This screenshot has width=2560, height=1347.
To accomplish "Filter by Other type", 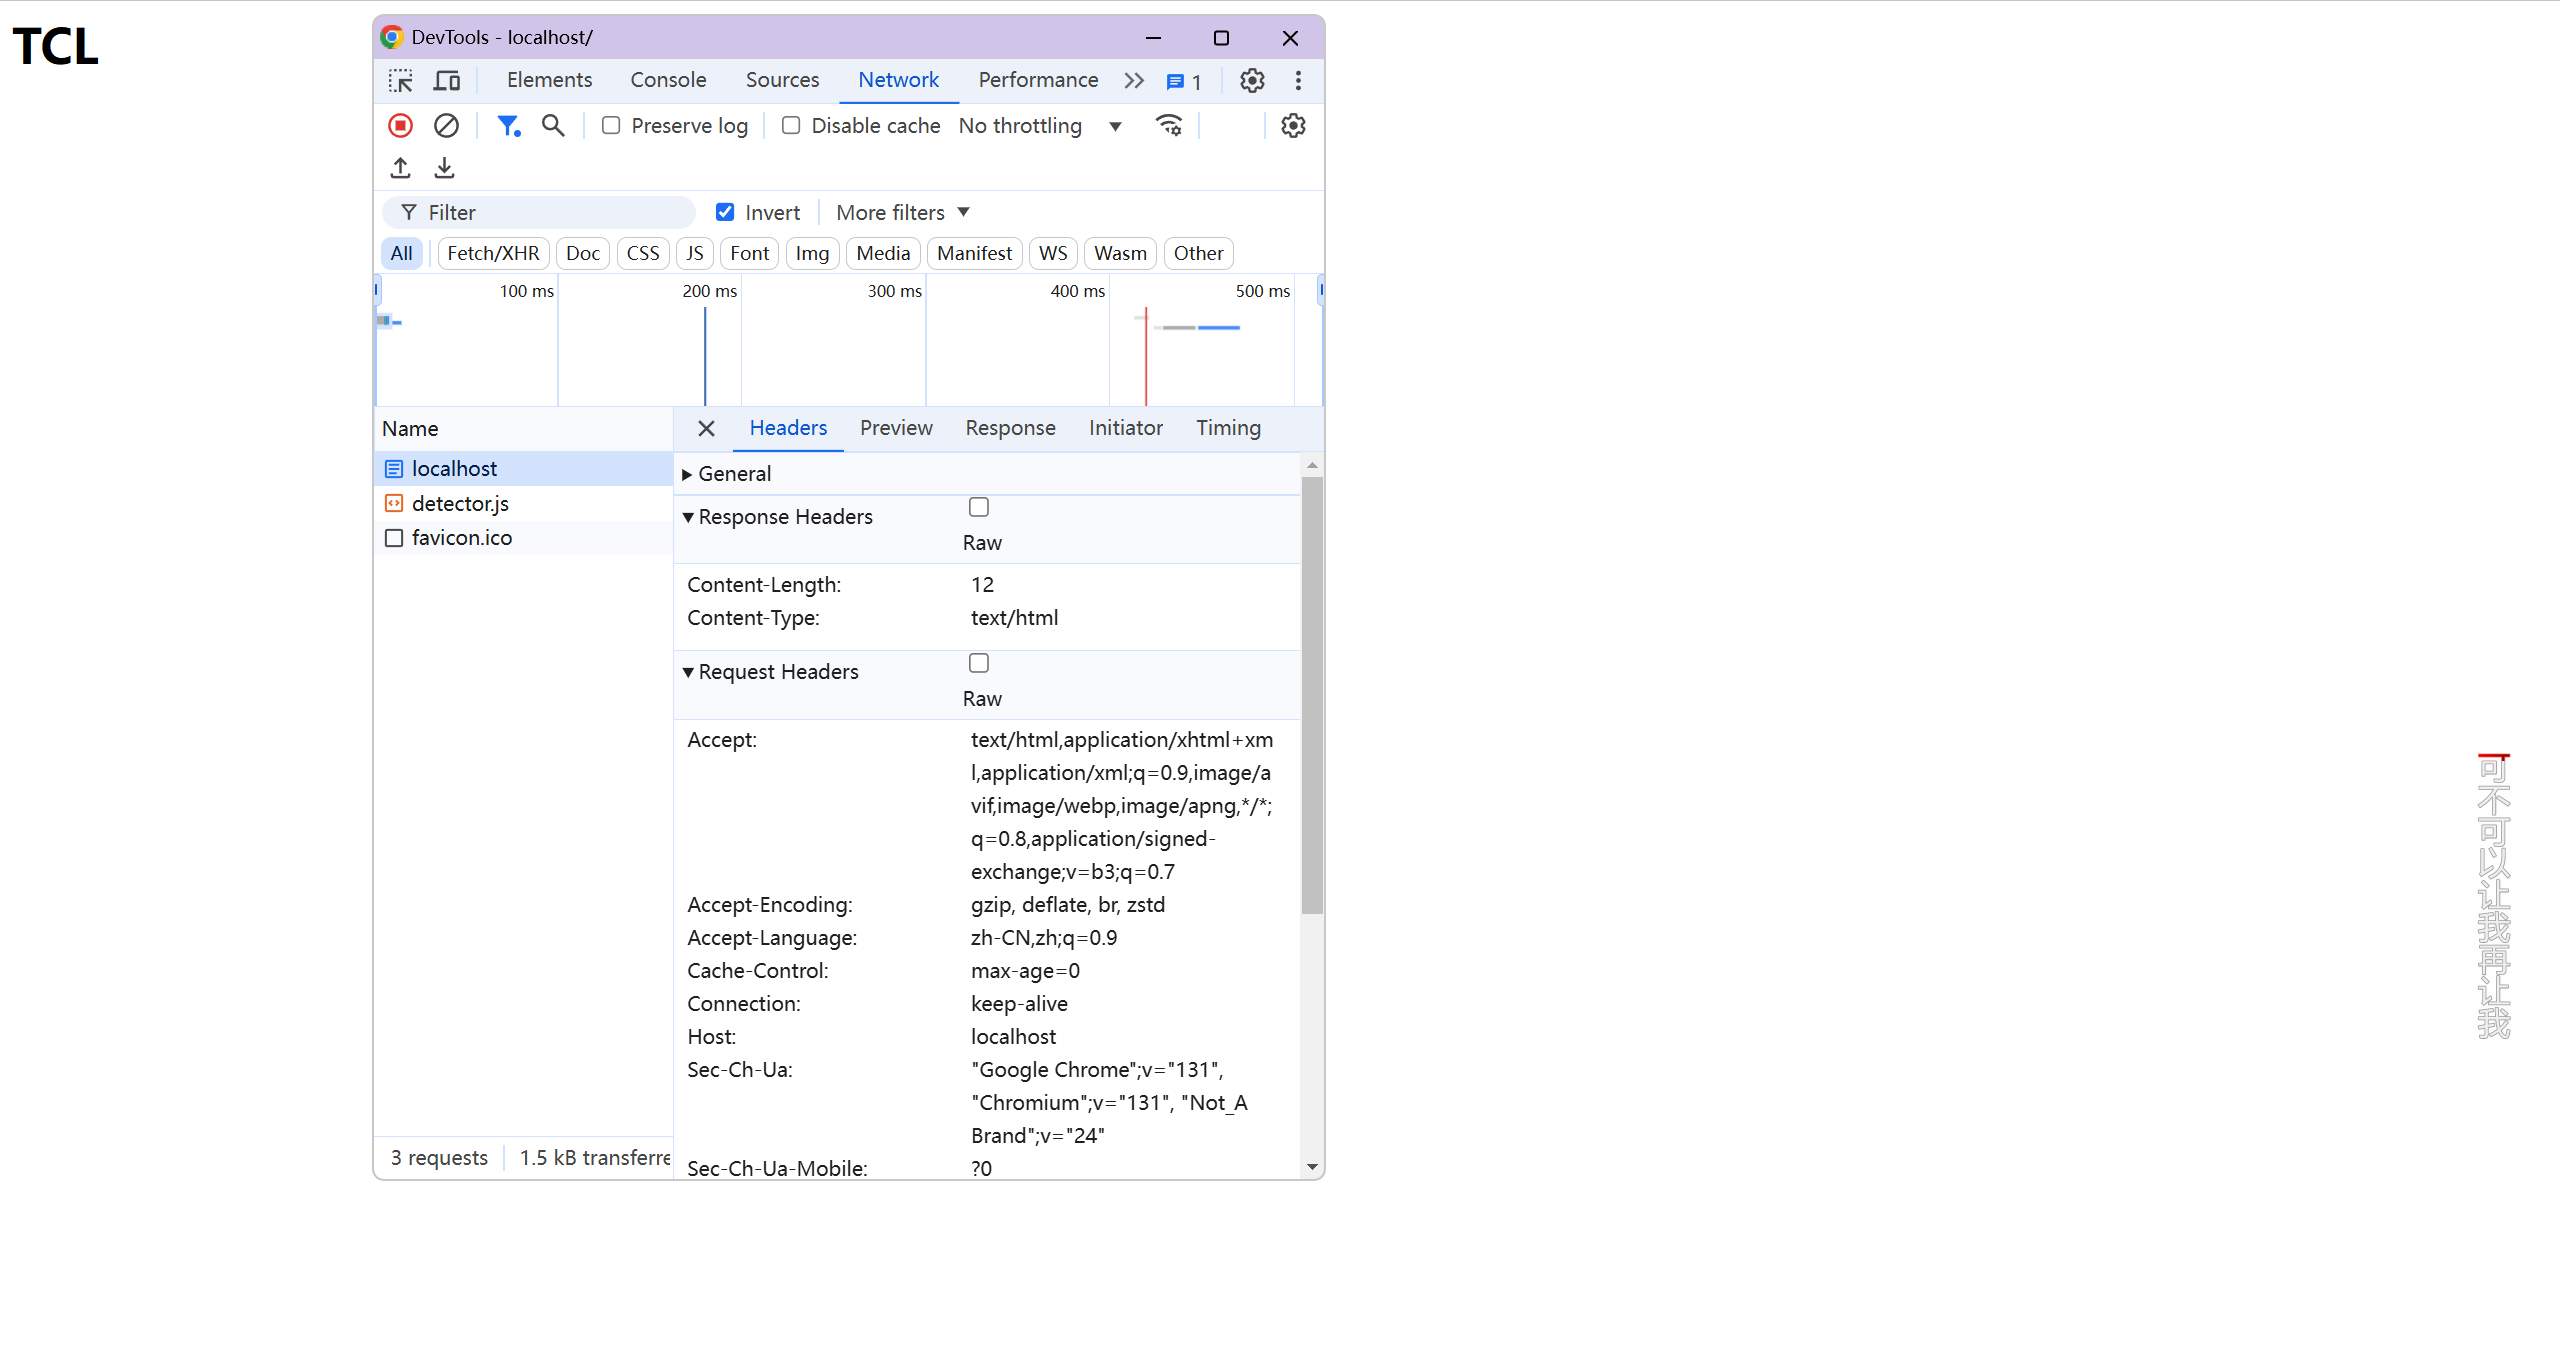I will [x=1198, y=254].
